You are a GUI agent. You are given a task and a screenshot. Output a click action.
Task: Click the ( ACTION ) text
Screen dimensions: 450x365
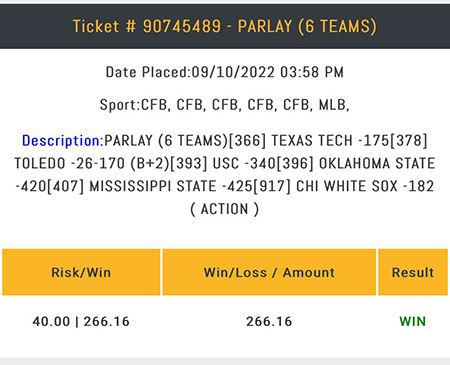tap(224, 209)
